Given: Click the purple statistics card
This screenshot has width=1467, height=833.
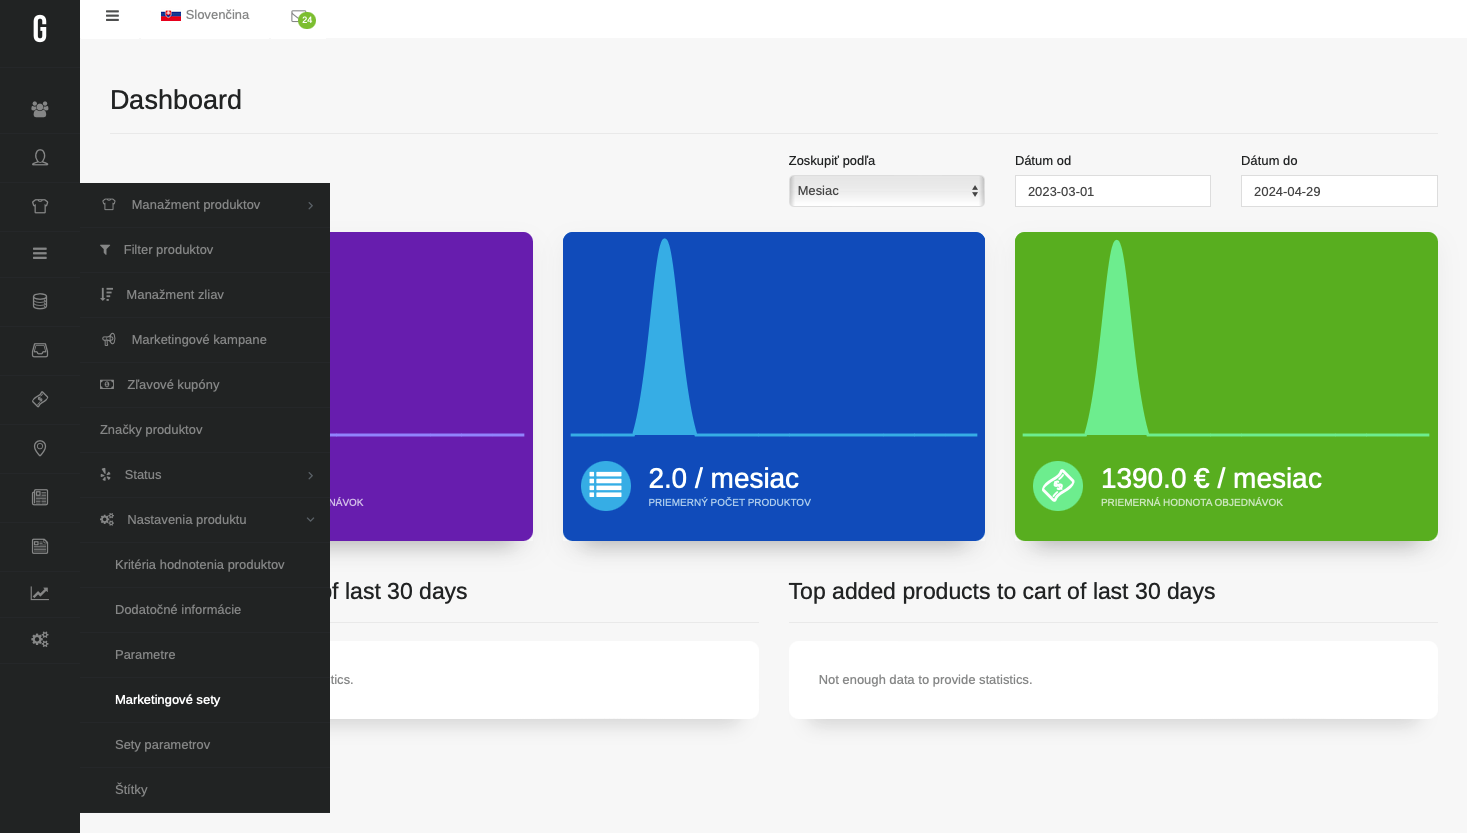Looking at the screenshot, I should 431,386.
